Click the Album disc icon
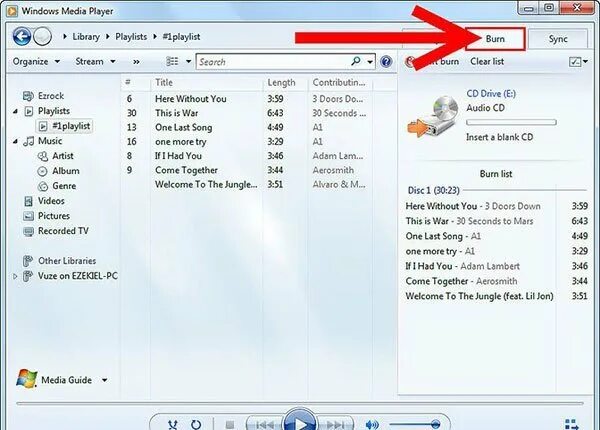This screenshot has width=600, height=430. coord(42,171)
